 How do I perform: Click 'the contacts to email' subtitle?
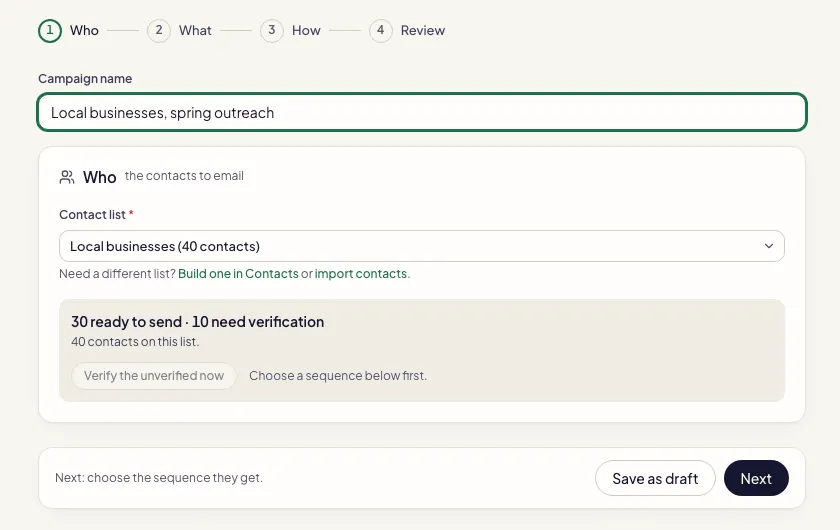coord(184,176)
